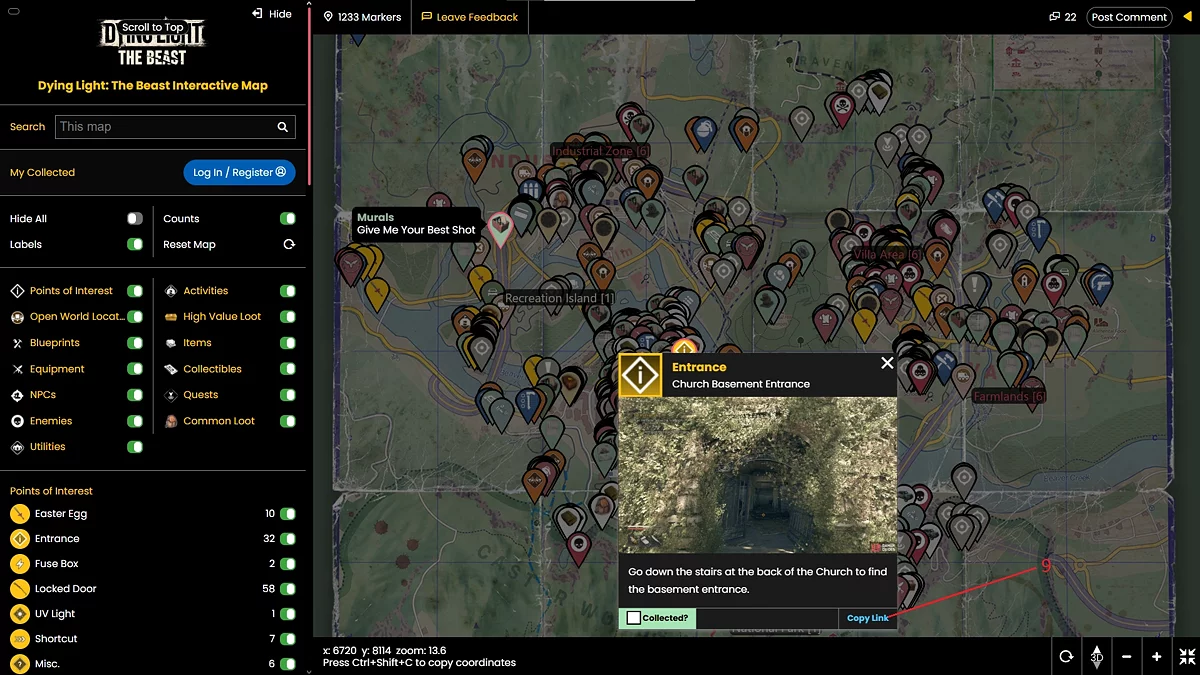Zoom out using the minus icon
The height and width of the screenshot is (675, 1200).
pyautogui.click(x=1127, y=657)
